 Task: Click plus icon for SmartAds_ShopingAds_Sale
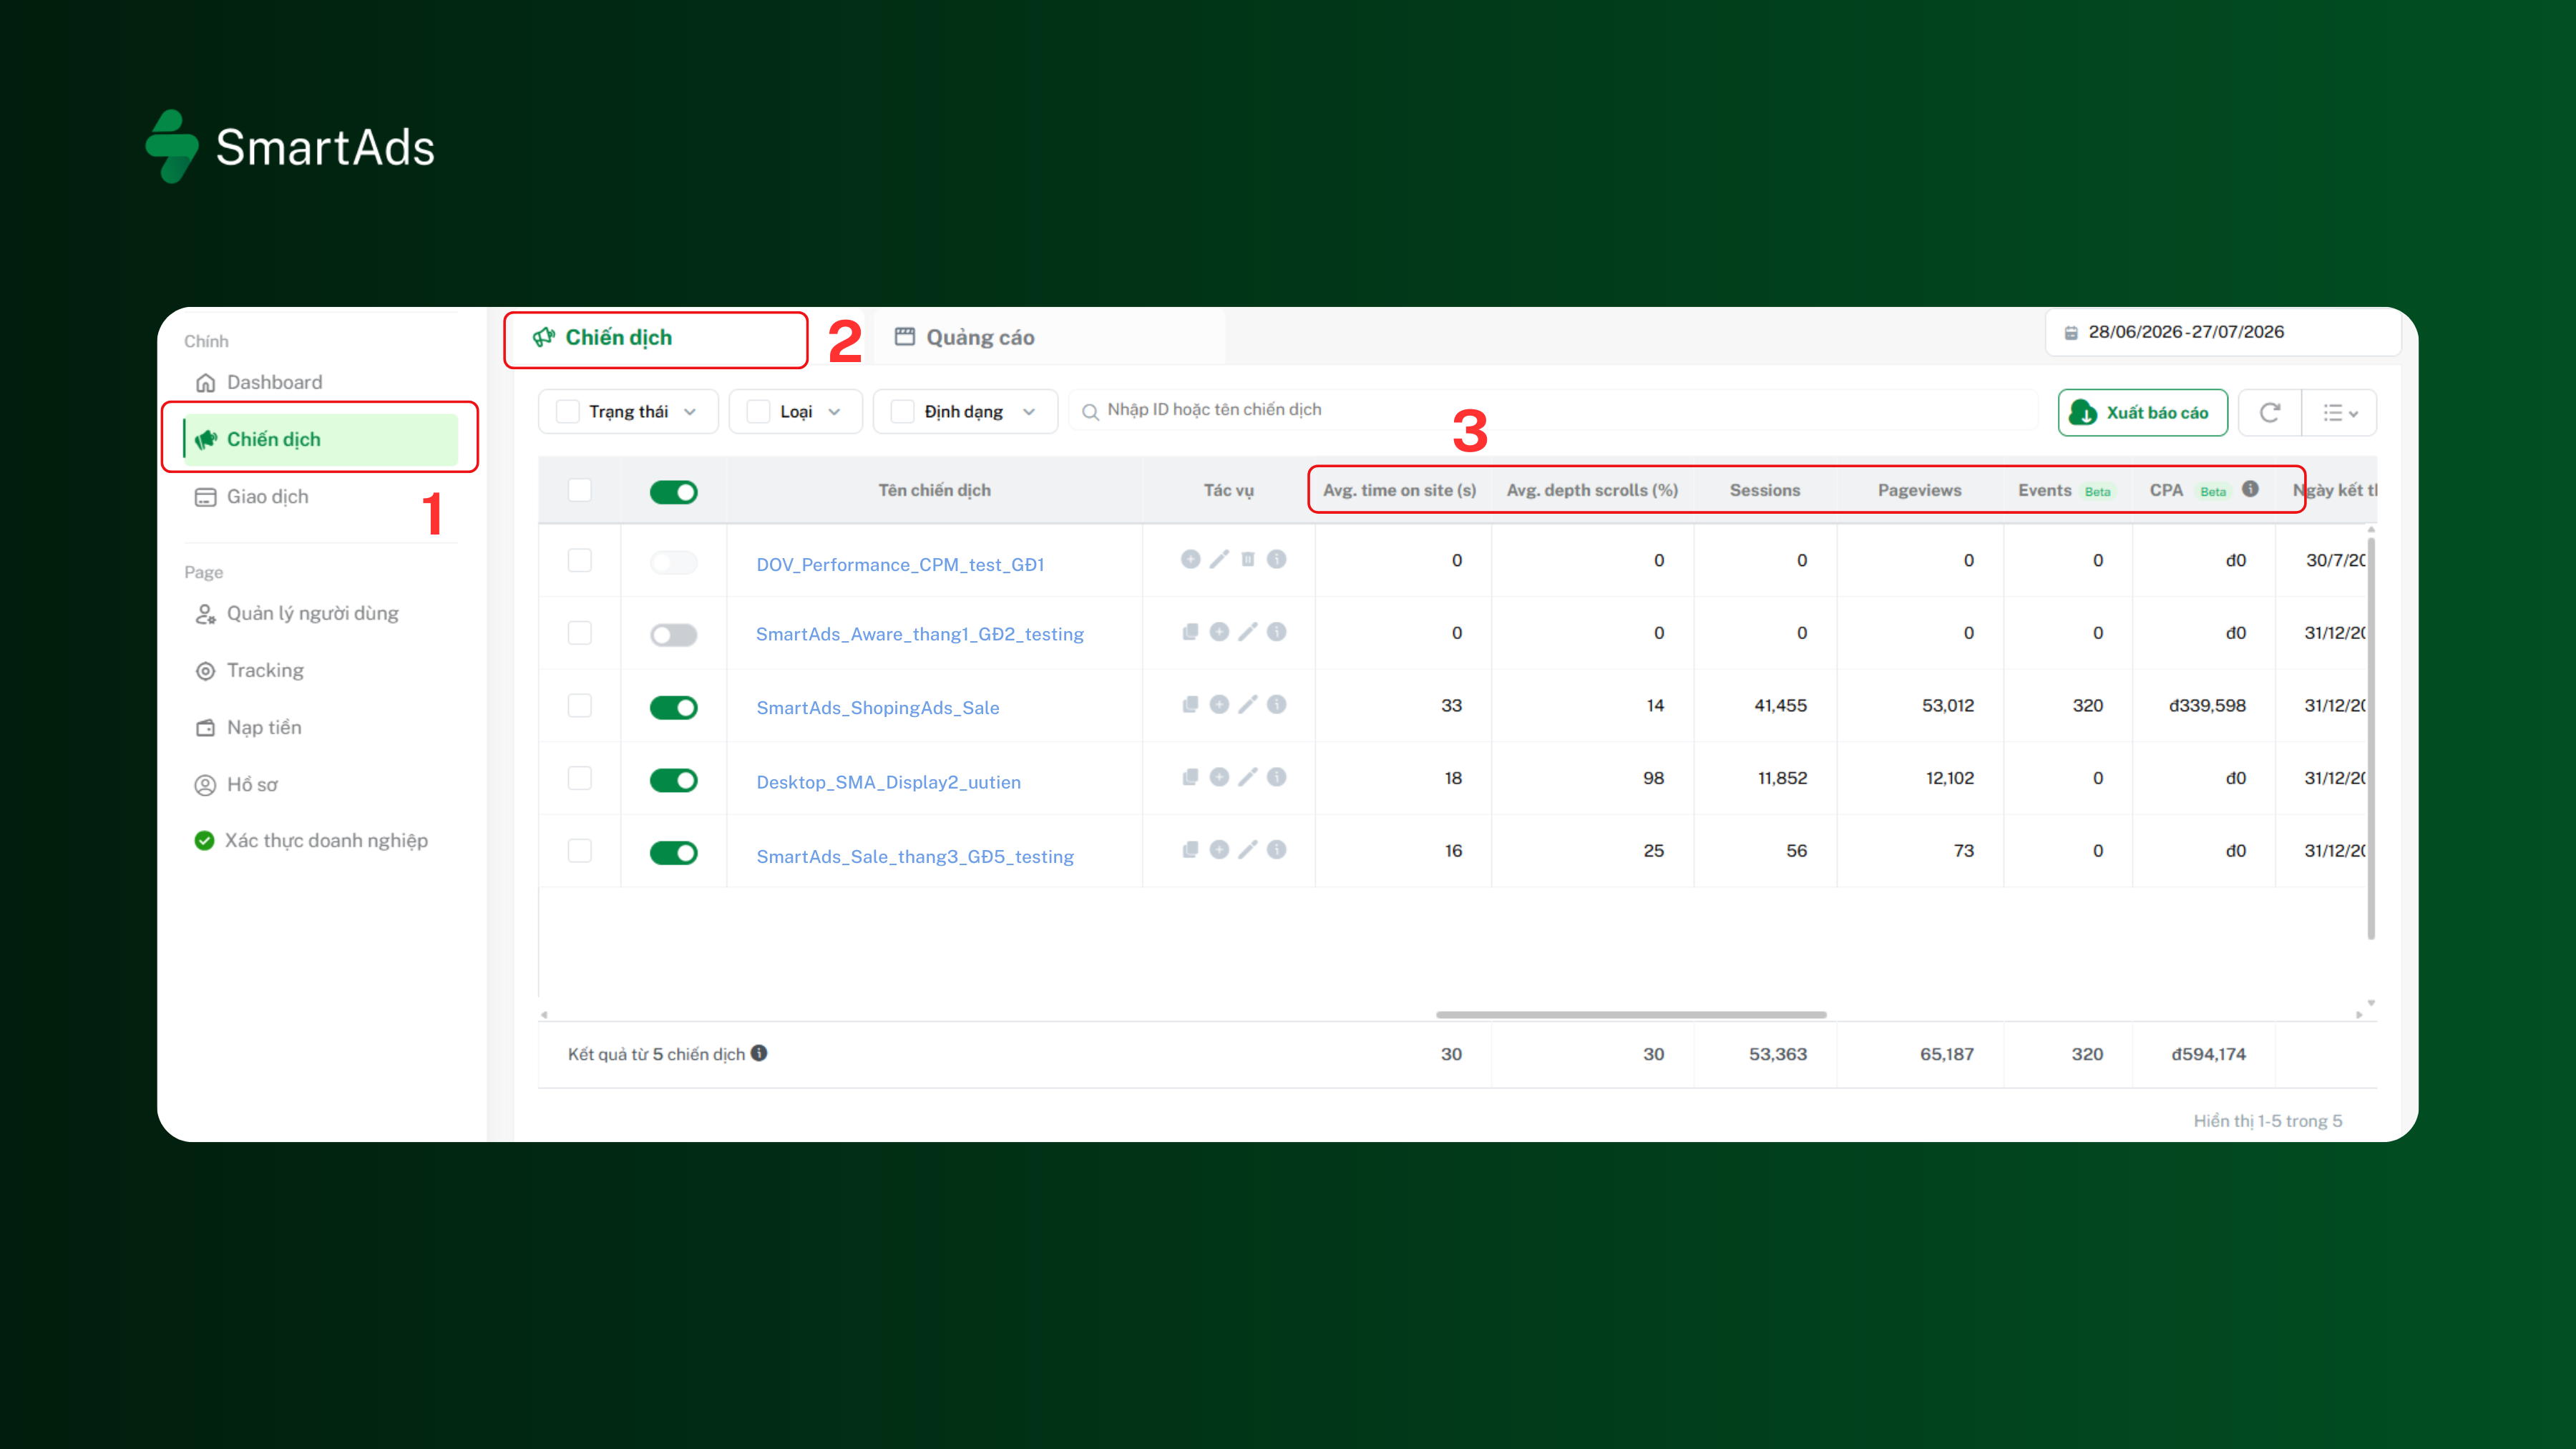(1219, 705)
